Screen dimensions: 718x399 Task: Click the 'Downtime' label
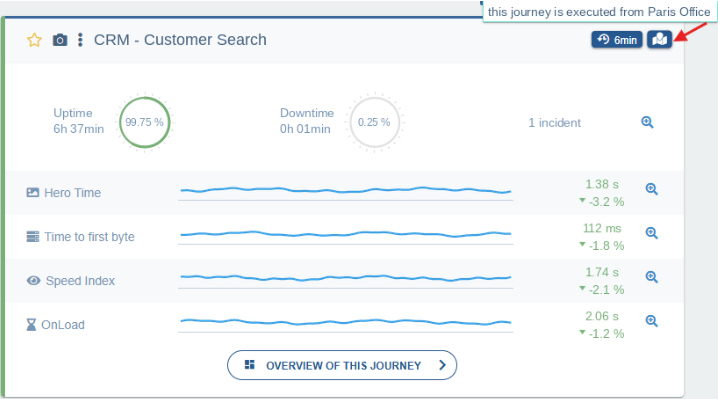[307, 113]
